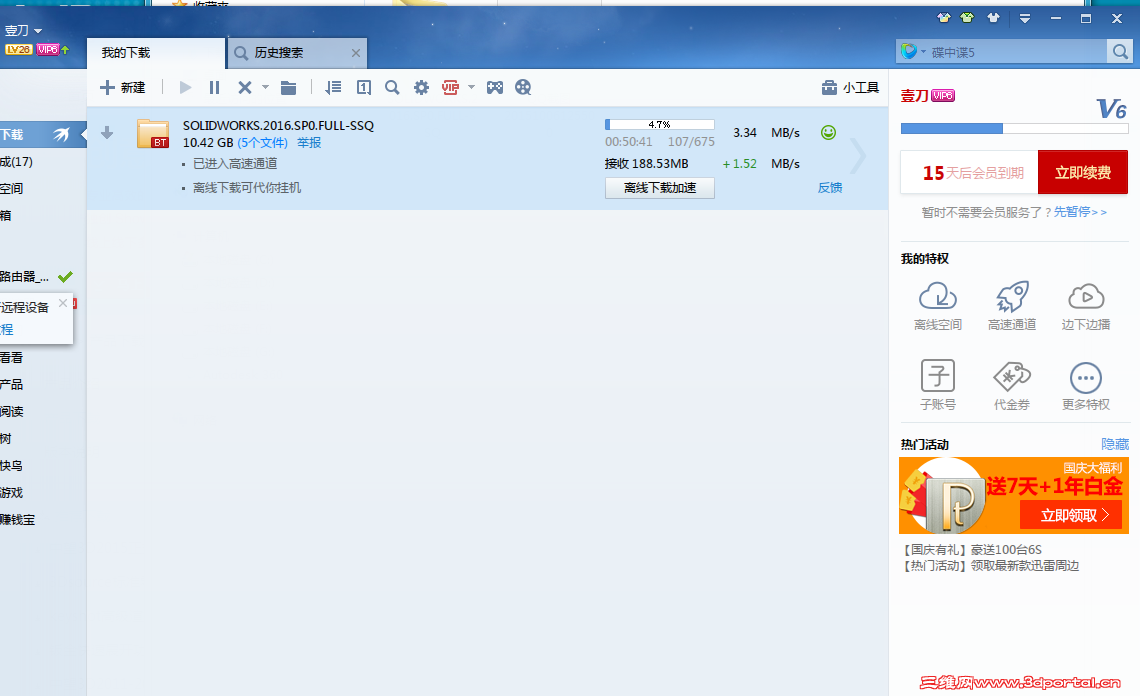Click the 国庆大福利 promotional banner
The image size is (1140, 696).
1013,495
